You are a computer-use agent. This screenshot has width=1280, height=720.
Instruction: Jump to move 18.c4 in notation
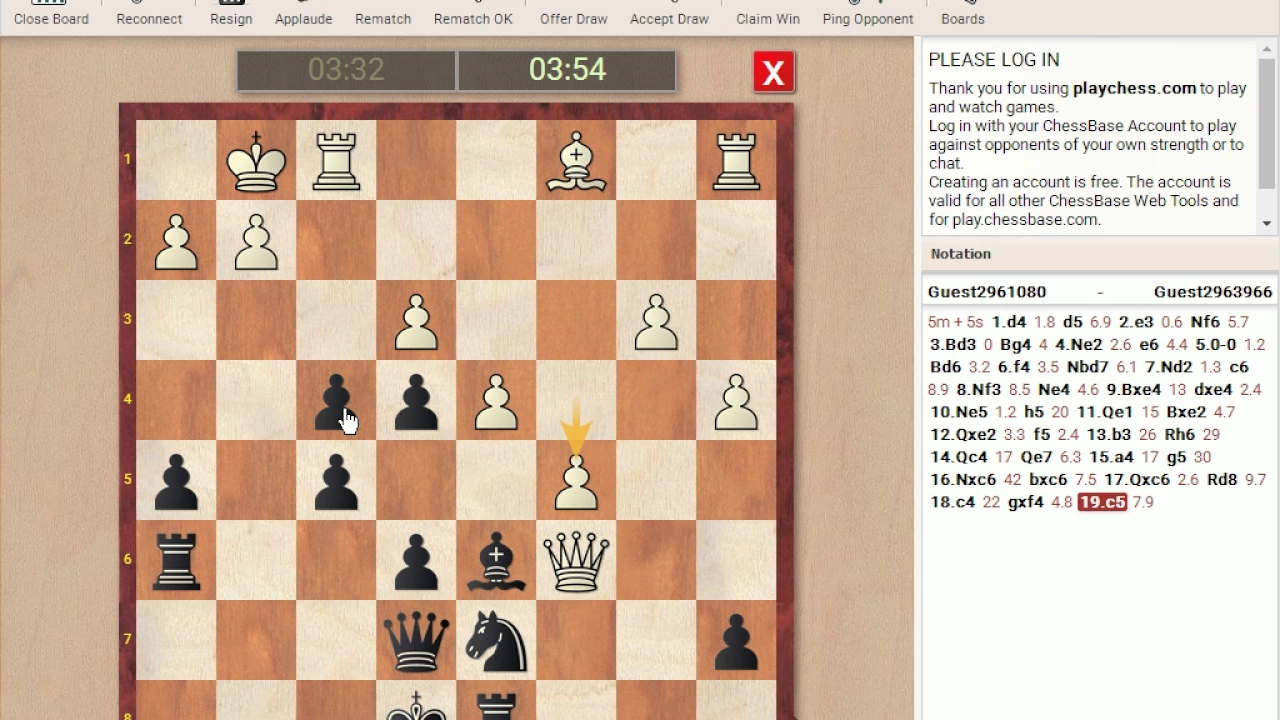pyautogui.click(x=953, y=502)
